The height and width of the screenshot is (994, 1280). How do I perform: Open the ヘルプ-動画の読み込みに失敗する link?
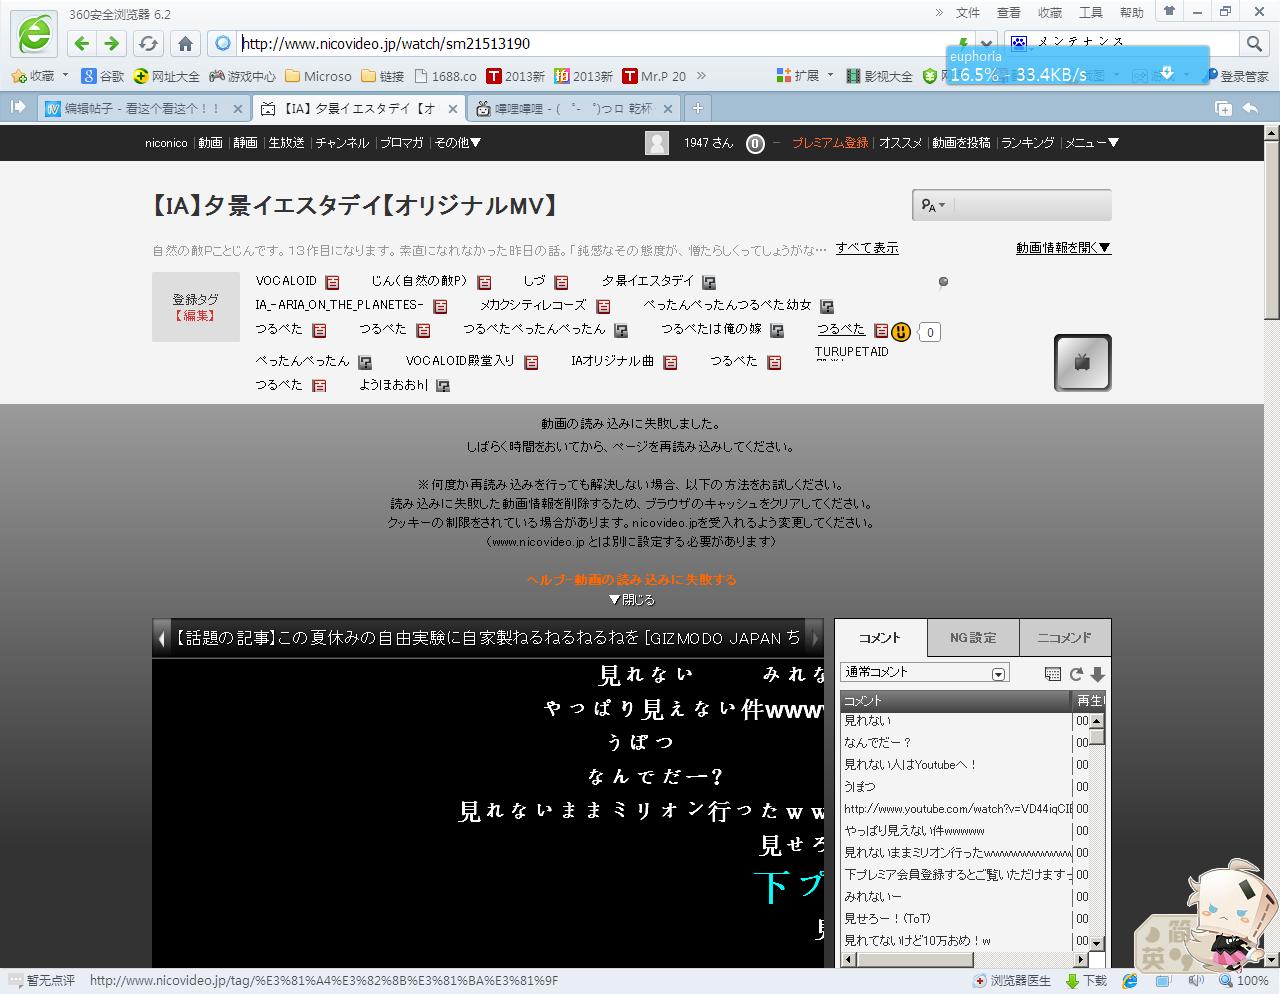[x=631, y=580]
